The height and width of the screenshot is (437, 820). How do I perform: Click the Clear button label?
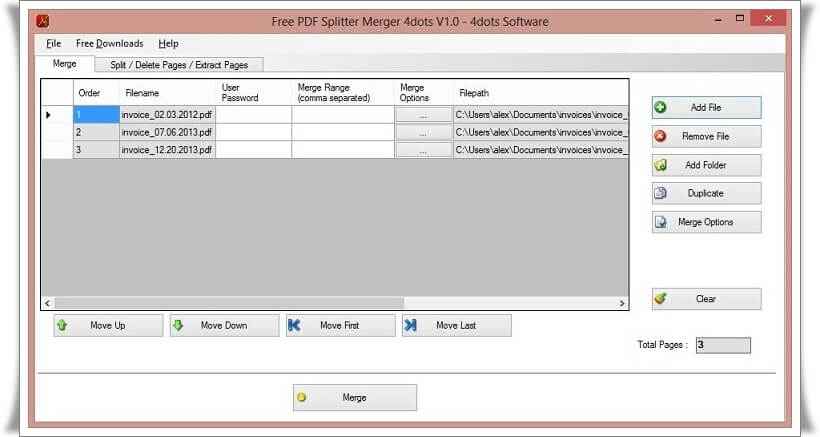(x=706, y=298)
